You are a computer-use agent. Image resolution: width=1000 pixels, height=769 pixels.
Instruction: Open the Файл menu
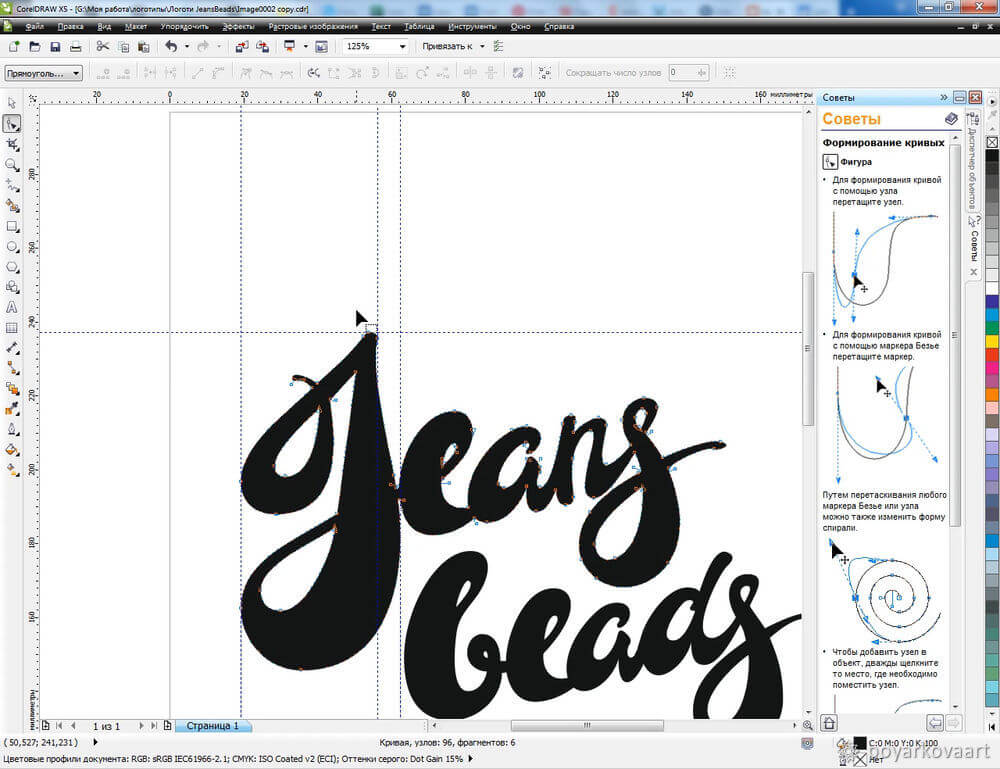[34, 27]
